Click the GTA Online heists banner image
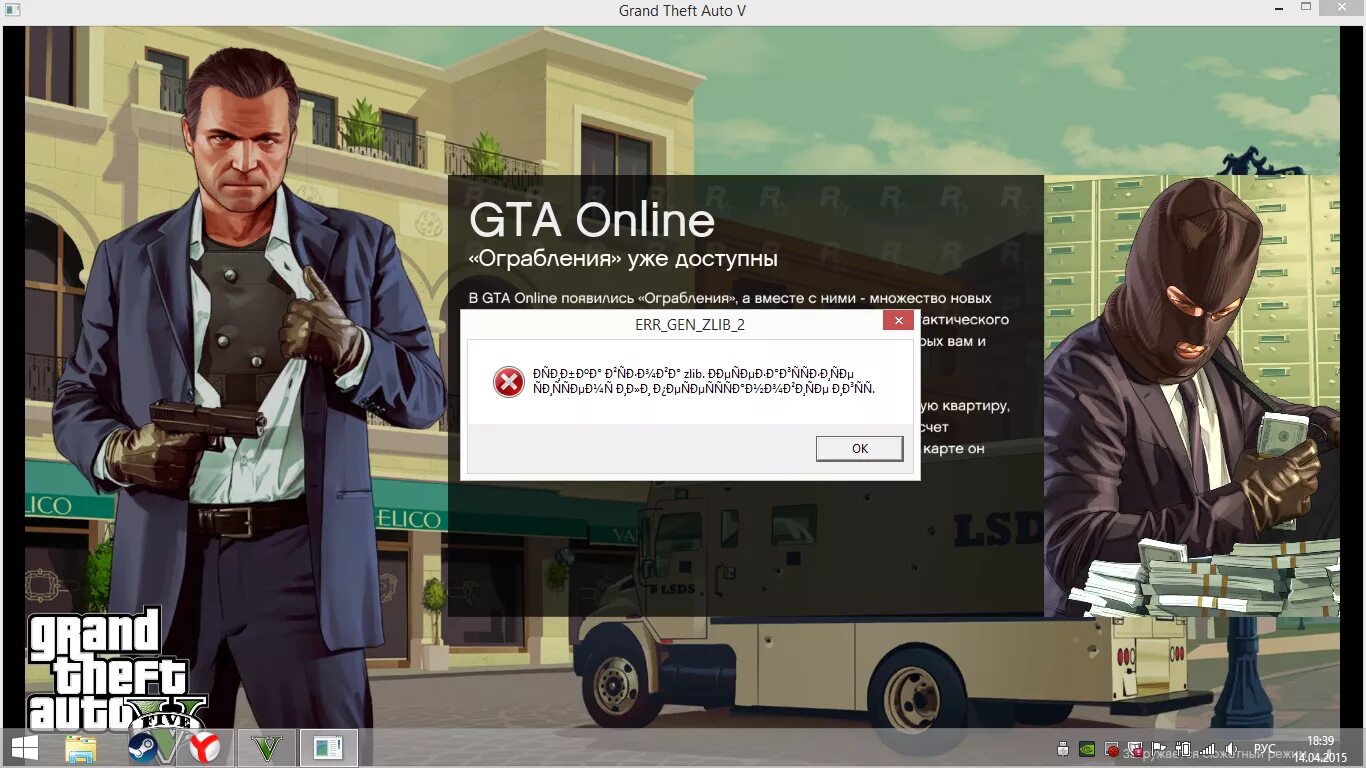The width and height of the screenshot is (1366, 768). tap(745, 230)
